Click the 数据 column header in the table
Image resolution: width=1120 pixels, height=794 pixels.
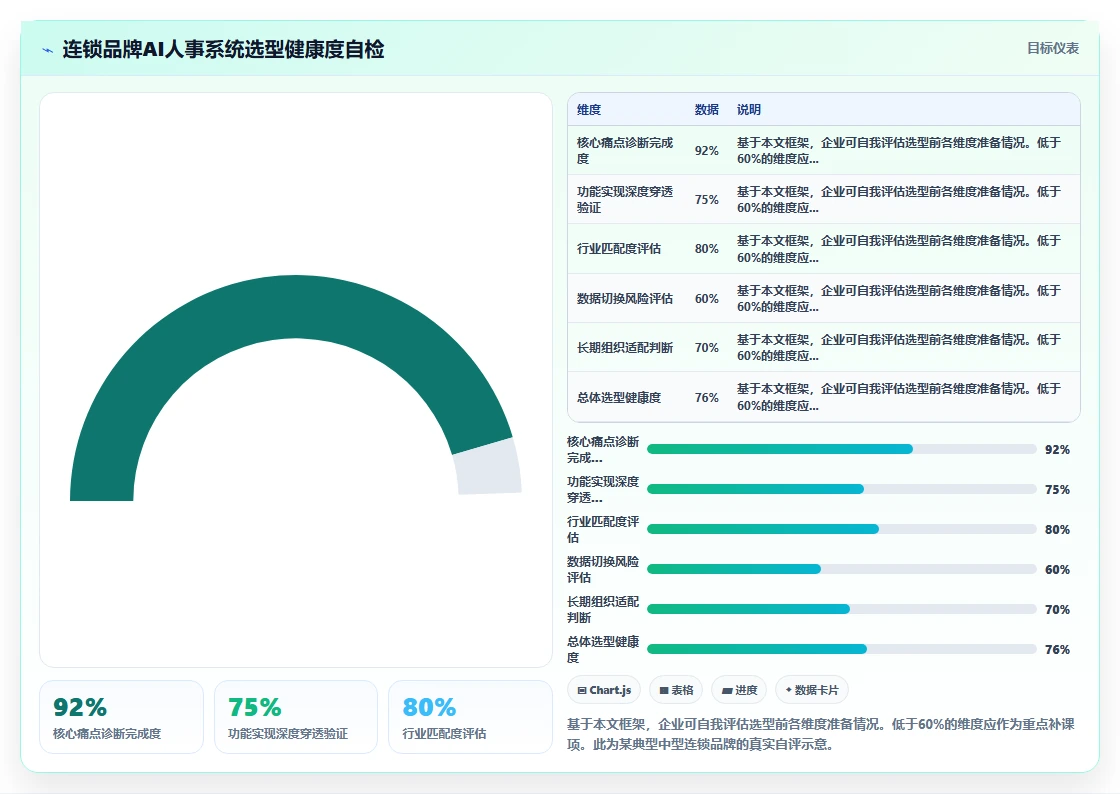click(706, 109)
